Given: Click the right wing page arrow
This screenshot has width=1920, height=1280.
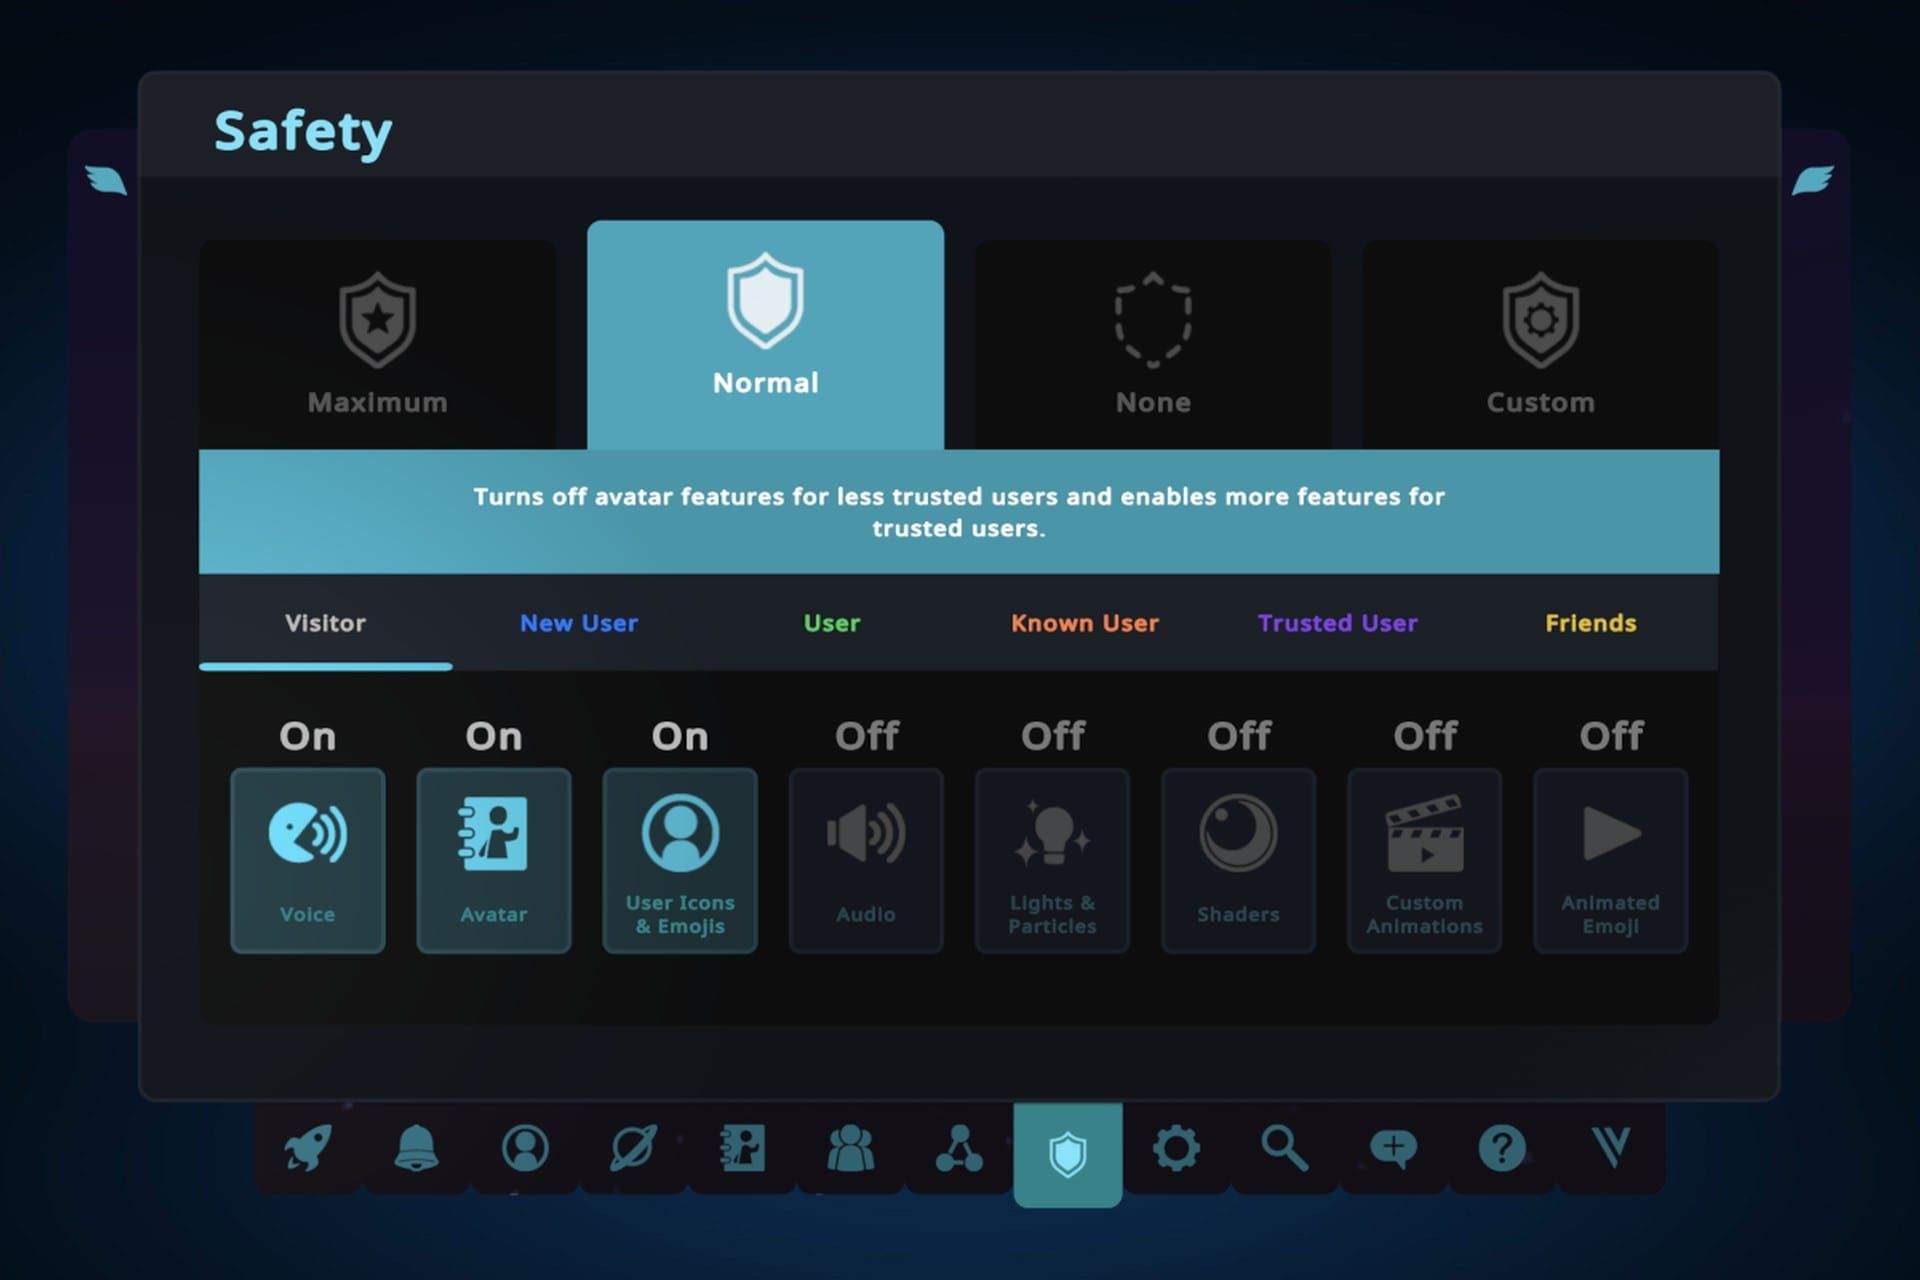Looking at the screenshot, I should [1812, 181].
